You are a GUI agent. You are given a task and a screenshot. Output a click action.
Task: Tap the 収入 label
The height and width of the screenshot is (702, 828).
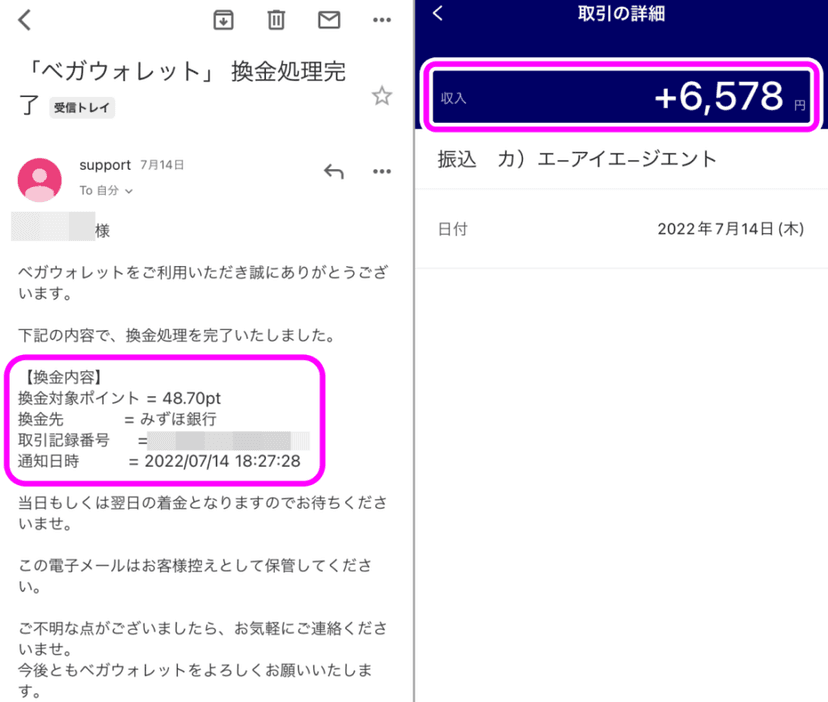click(x=454, y=98)
